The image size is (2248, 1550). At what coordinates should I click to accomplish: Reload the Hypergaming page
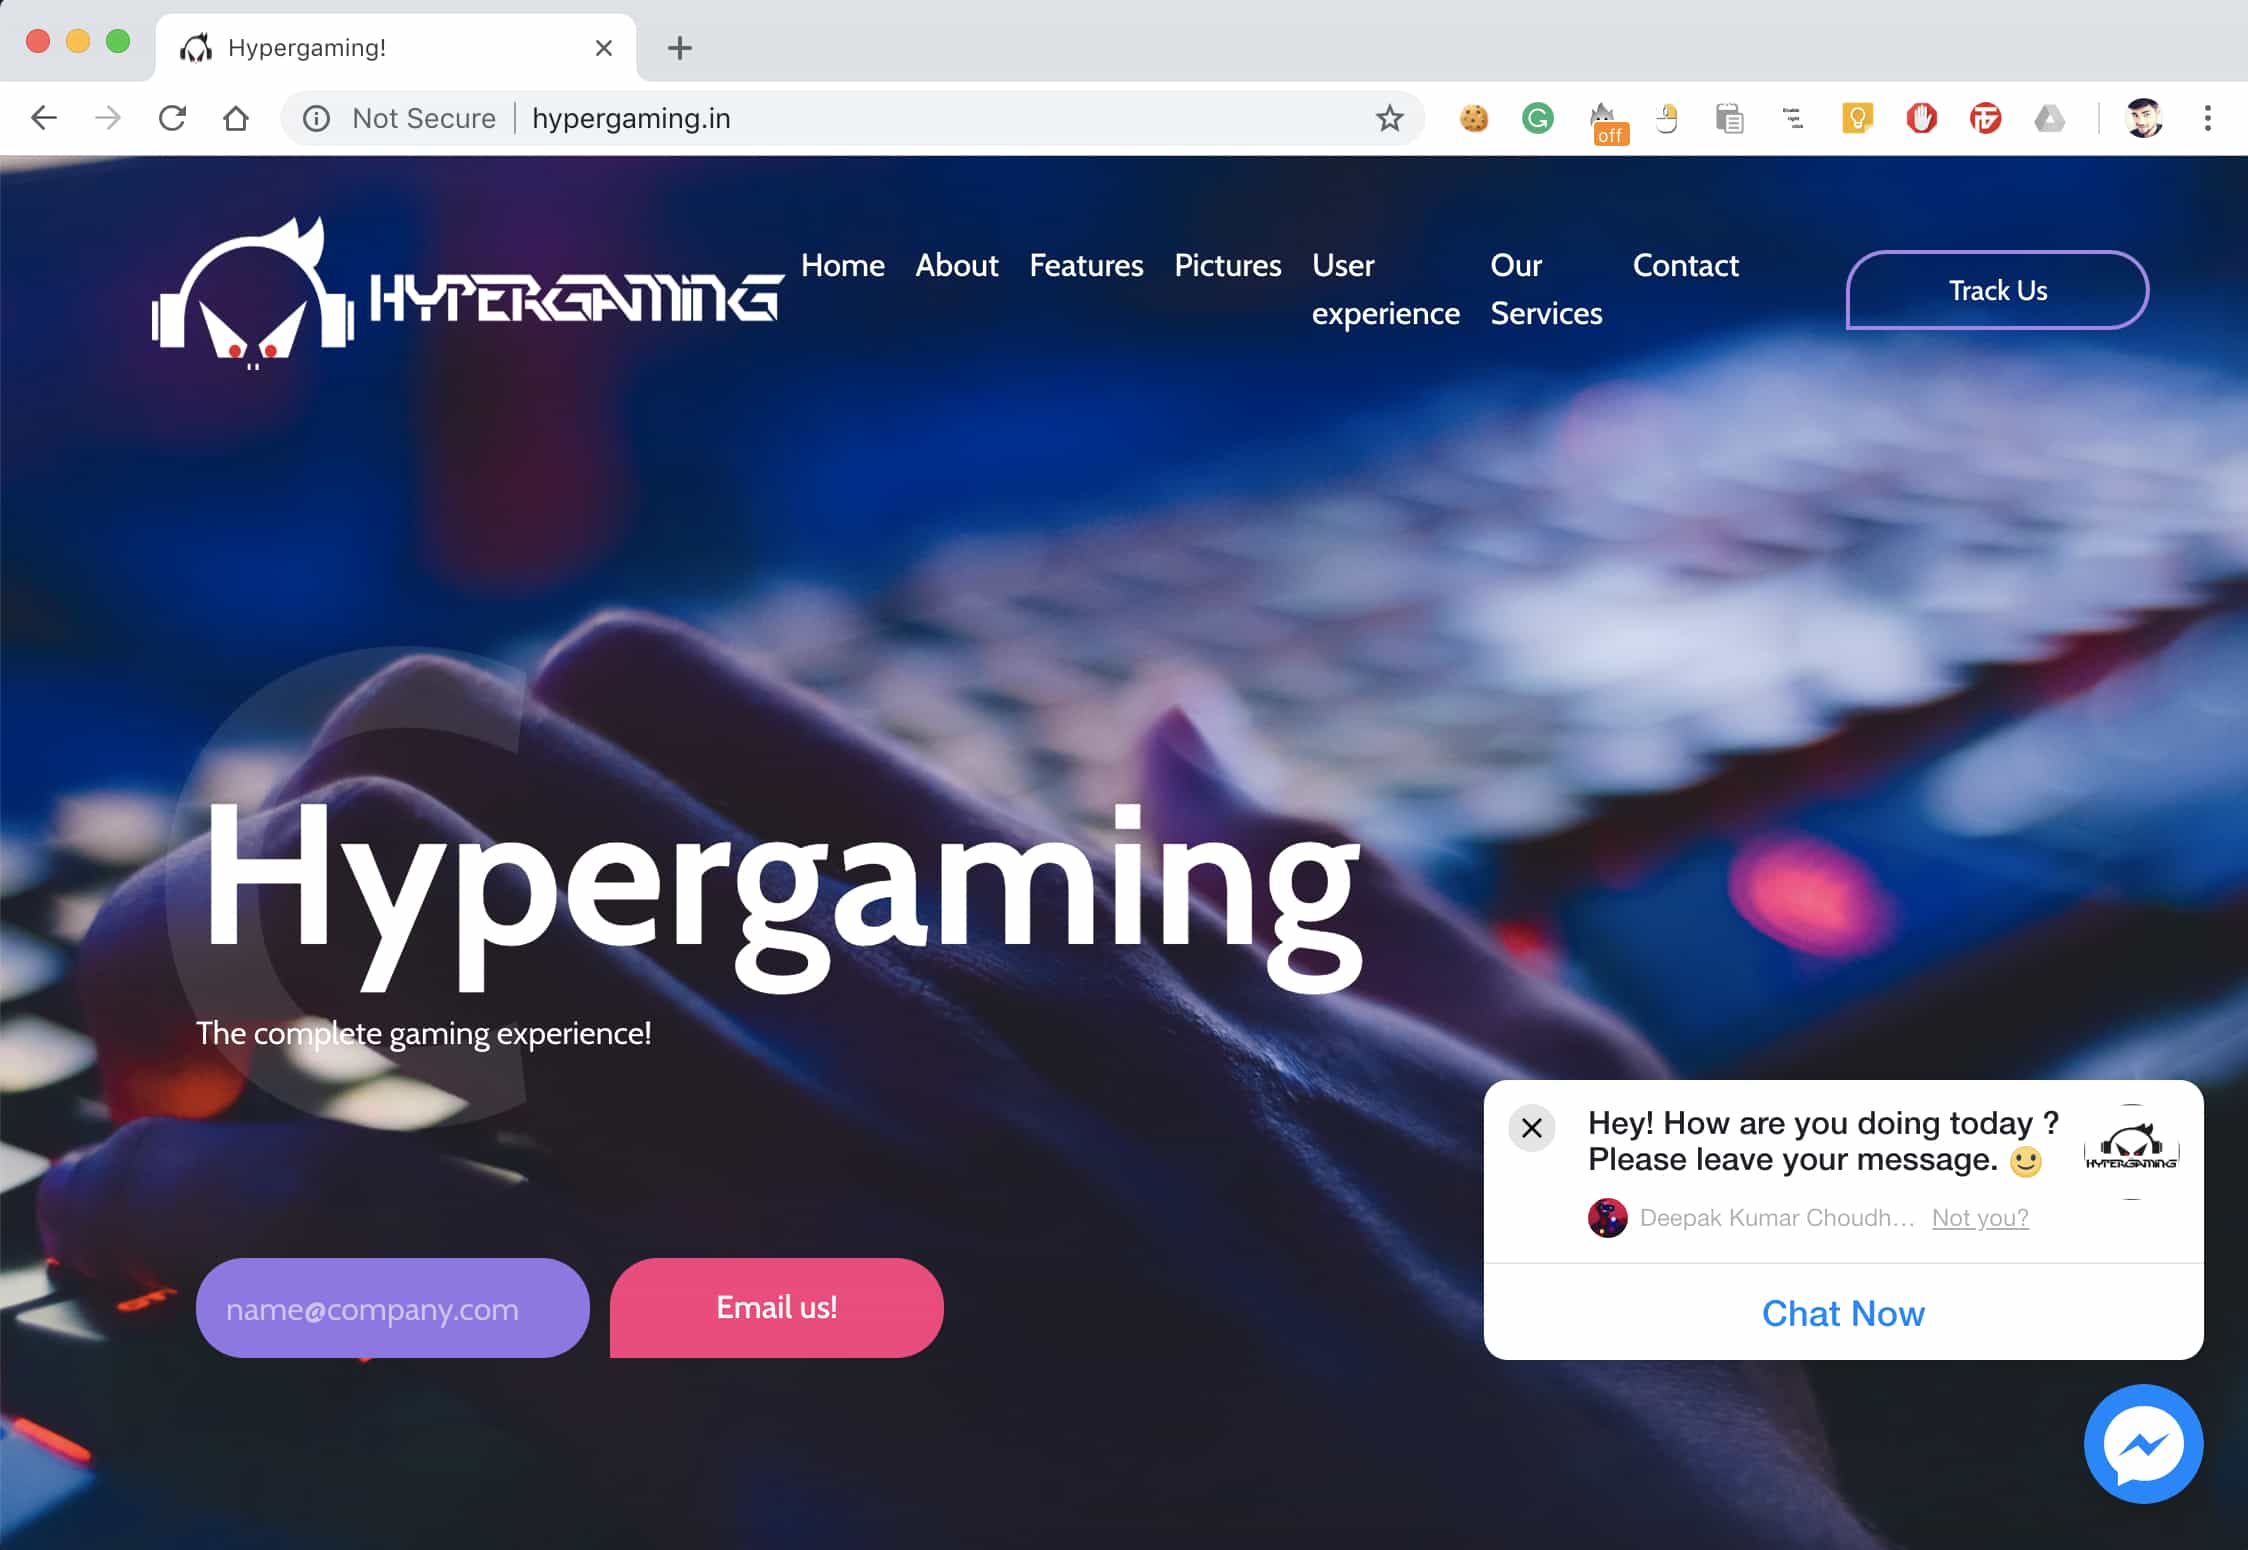tap(172, 118)
